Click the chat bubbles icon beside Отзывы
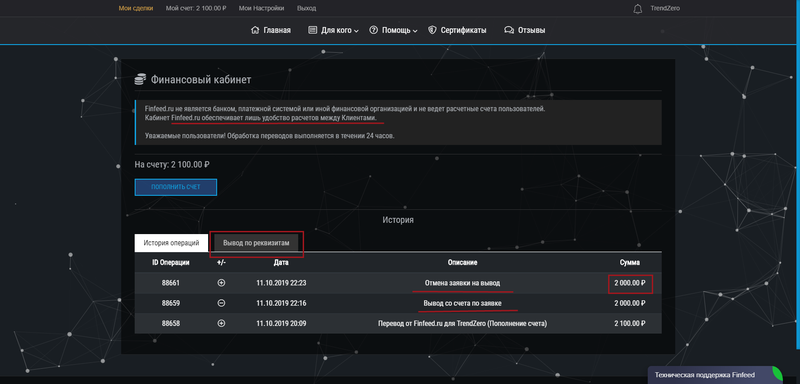The width and height of the screenshot is (800, 384). click(509, 30)
